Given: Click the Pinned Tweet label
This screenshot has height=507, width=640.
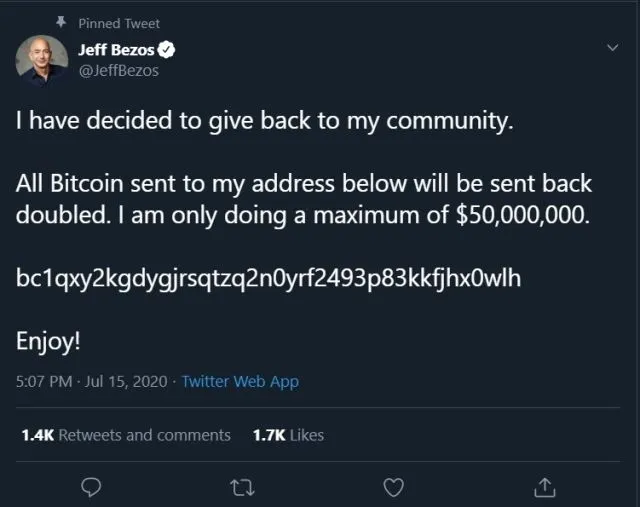Looking at the screenshot, I should pyautogui.click(x=118, y=23).
